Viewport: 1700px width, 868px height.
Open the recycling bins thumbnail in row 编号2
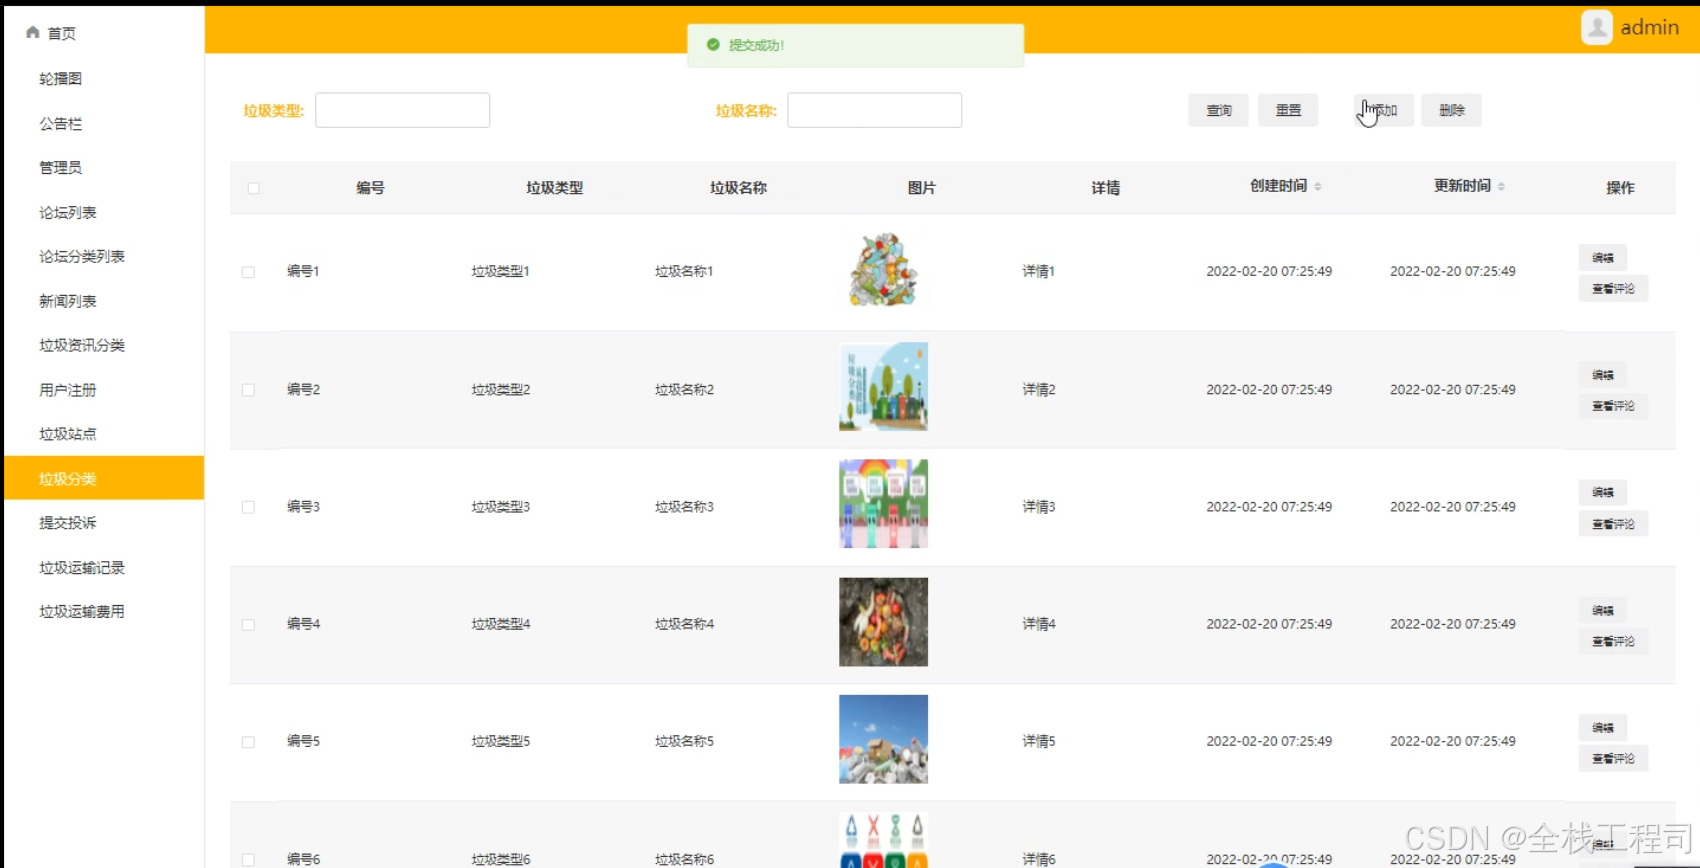883,387
